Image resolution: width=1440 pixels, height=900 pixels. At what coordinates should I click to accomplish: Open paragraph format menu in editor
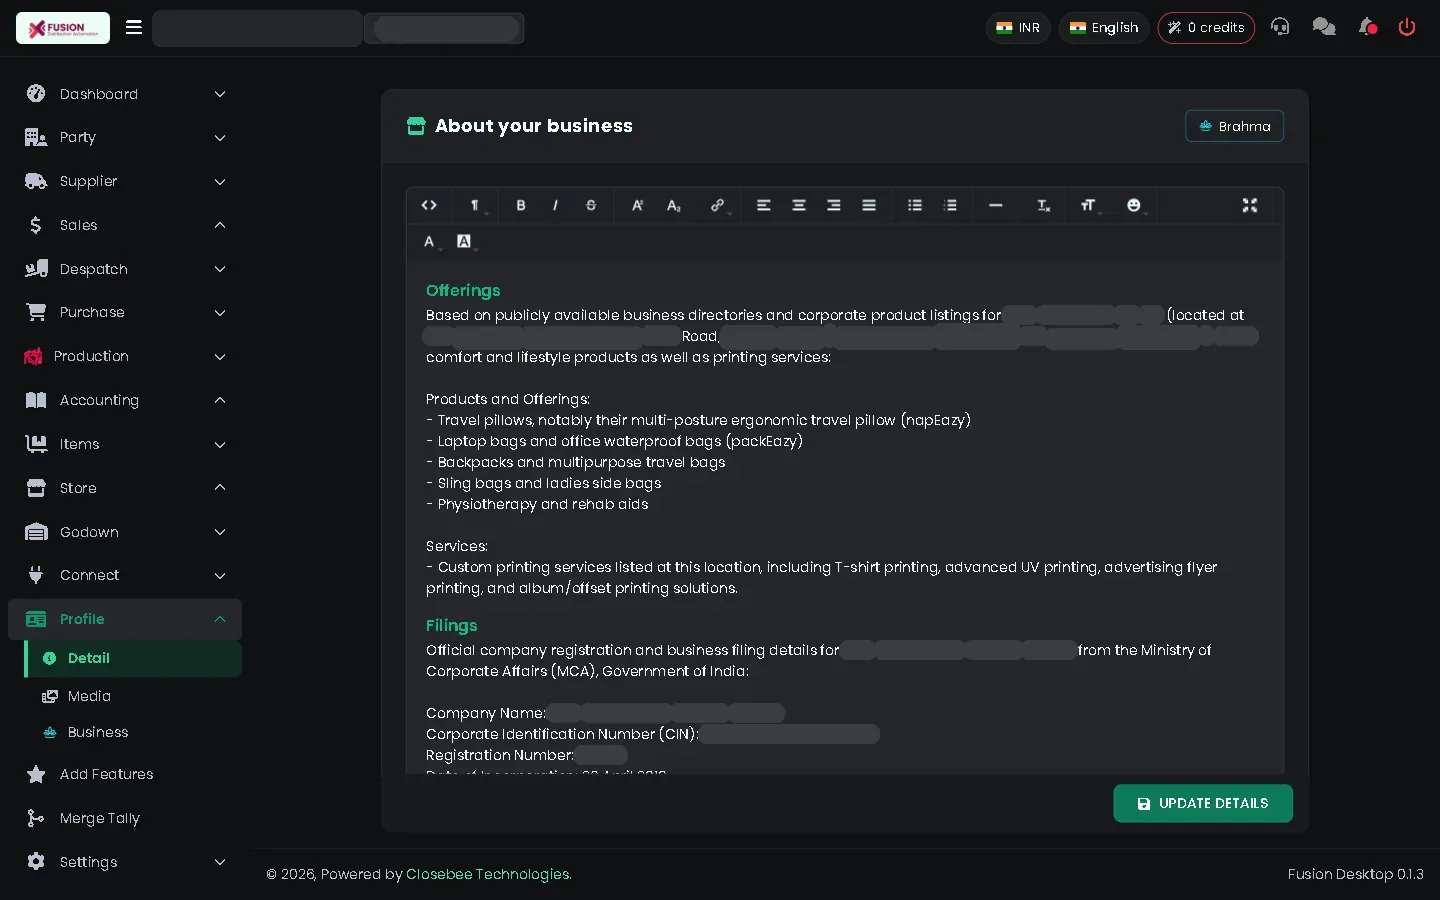point(475,205)
